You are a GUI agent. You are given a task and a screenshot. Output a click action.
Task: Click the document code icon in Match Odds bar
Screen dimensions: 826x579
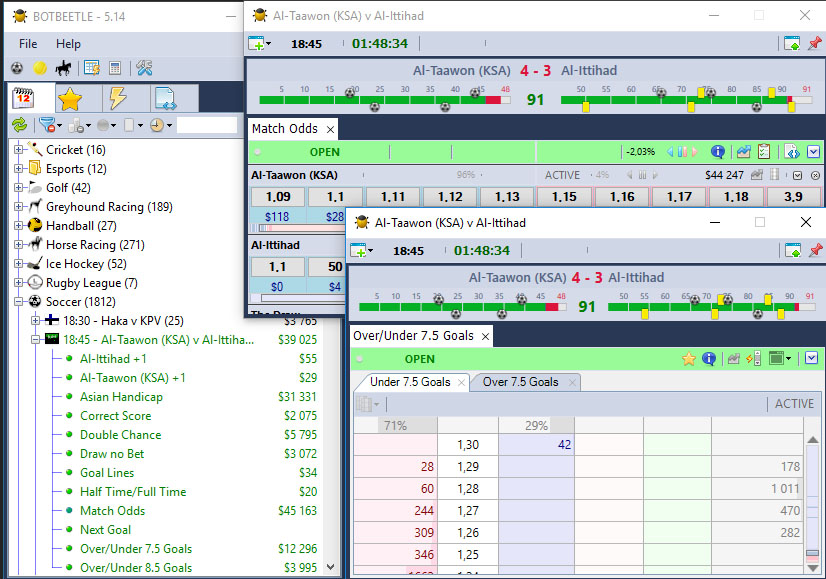point(792,152)
